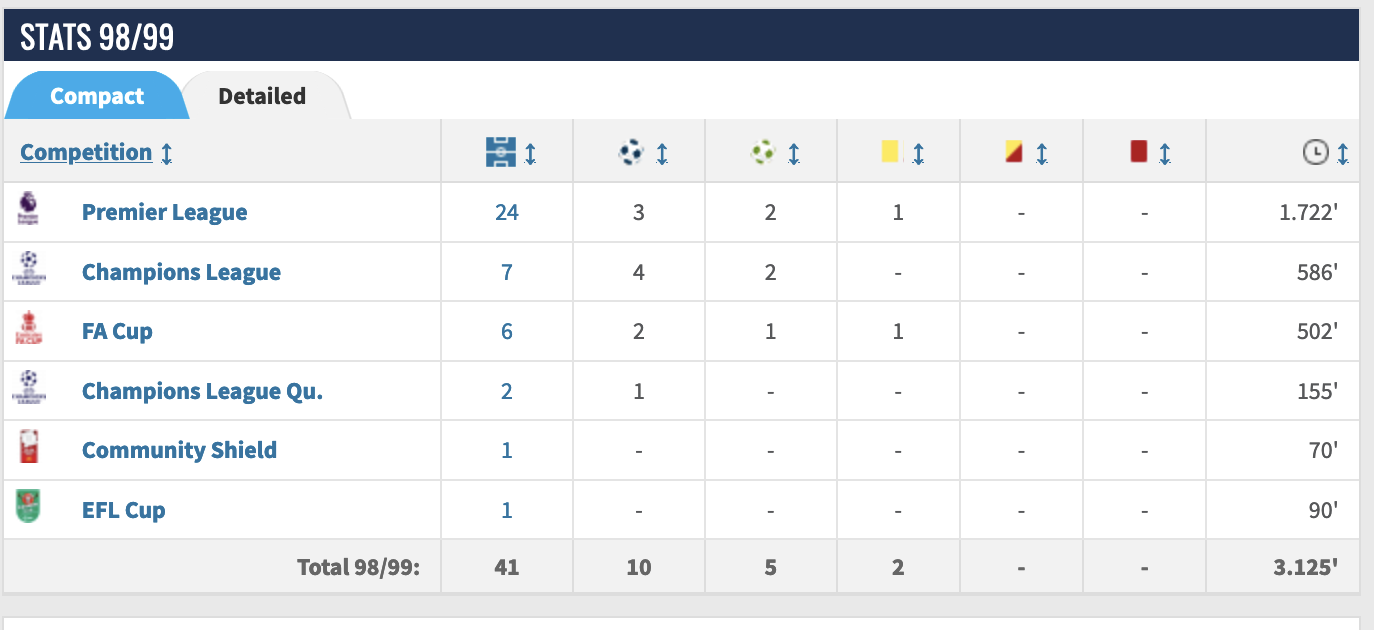Sort by the Competition column header
Image resolution: width=1374 pixels, height=630 pixels.
coord(86,153)
